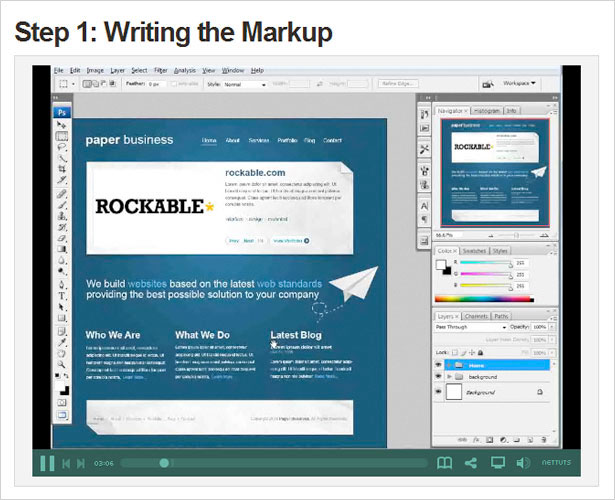
Task: Toggle visibility of the background folder layer
Action: pos(439,376)
